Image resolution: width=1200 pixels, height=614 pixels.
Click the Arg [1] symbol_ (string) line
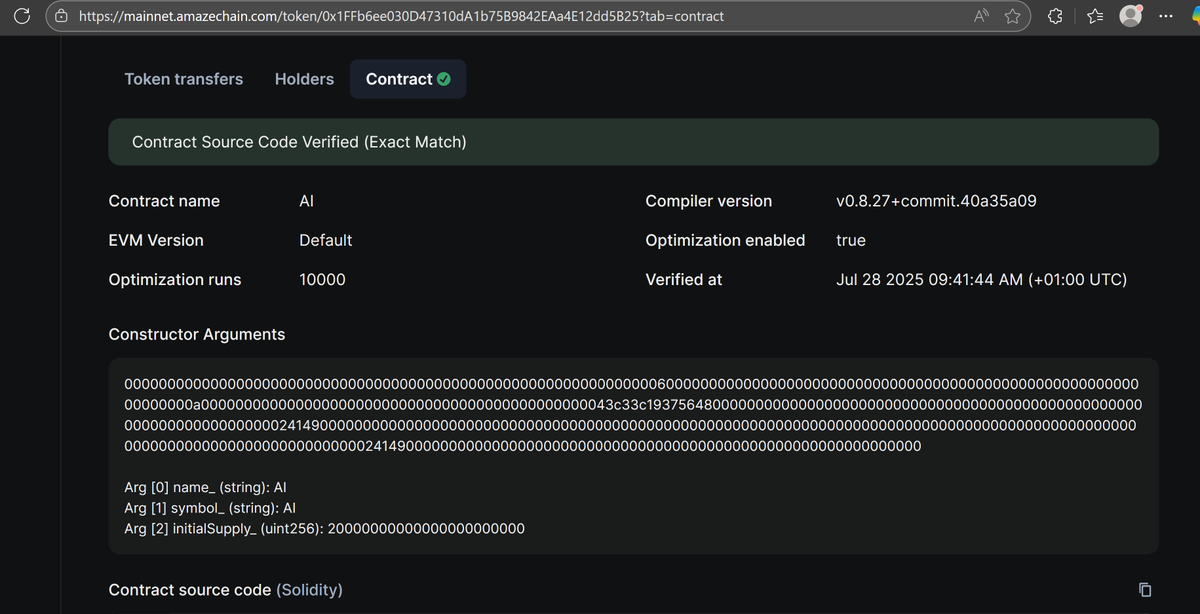[x=210, y=508]
